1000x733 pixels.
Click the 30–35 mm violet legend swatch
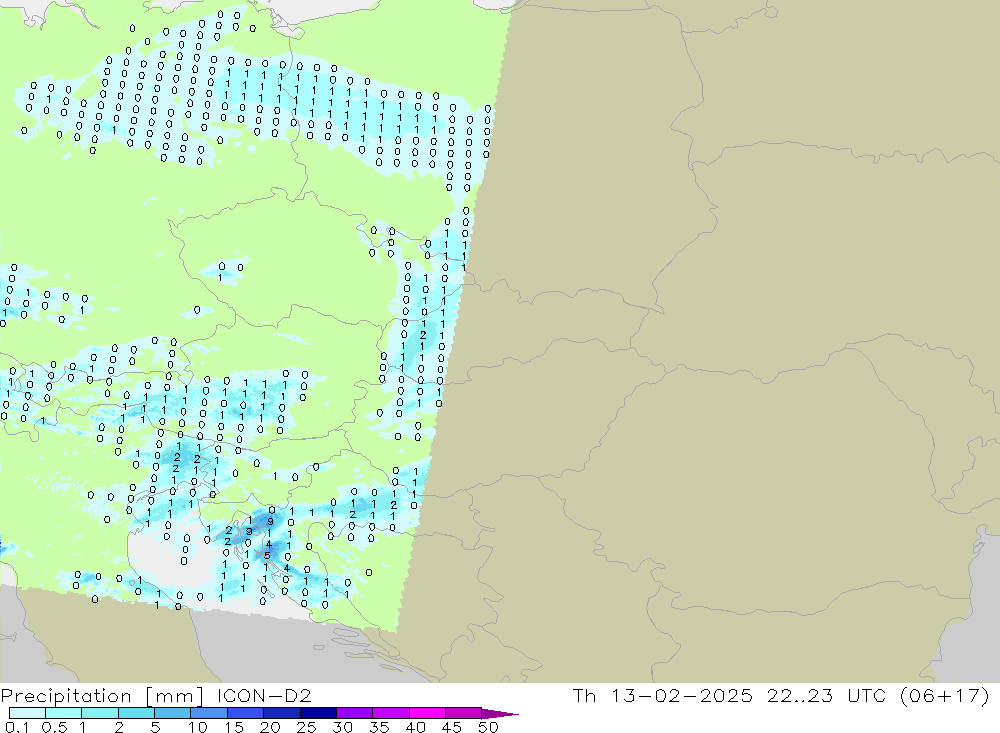355,713
